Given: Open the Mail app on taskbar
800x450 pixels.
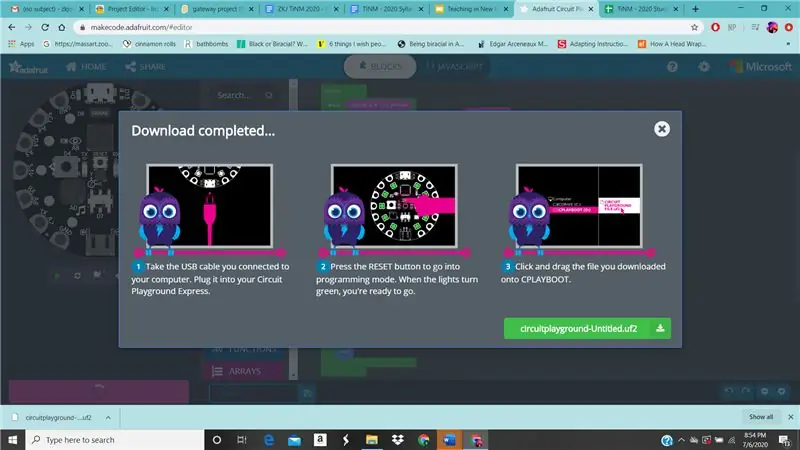Looking at the screenshot, I should 294,440.
